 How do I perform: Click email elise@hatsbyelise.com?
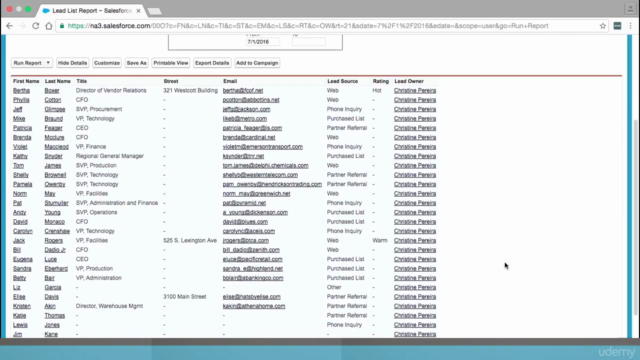pos(251,297)
